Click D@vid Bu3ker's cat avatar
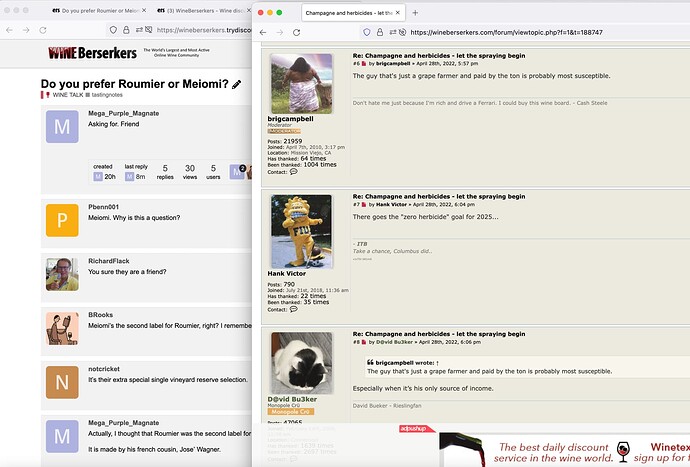 (301, 363)
